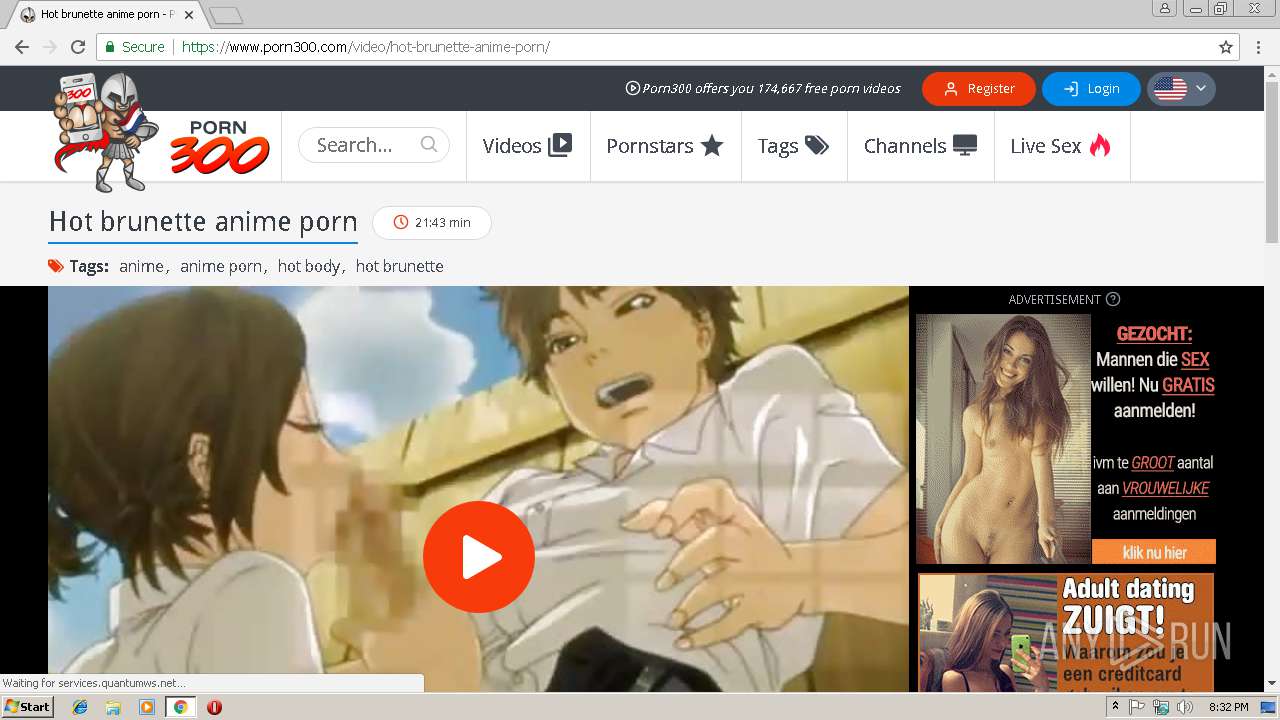Open the Live Sex menu item

click(x=1061, y=146)
